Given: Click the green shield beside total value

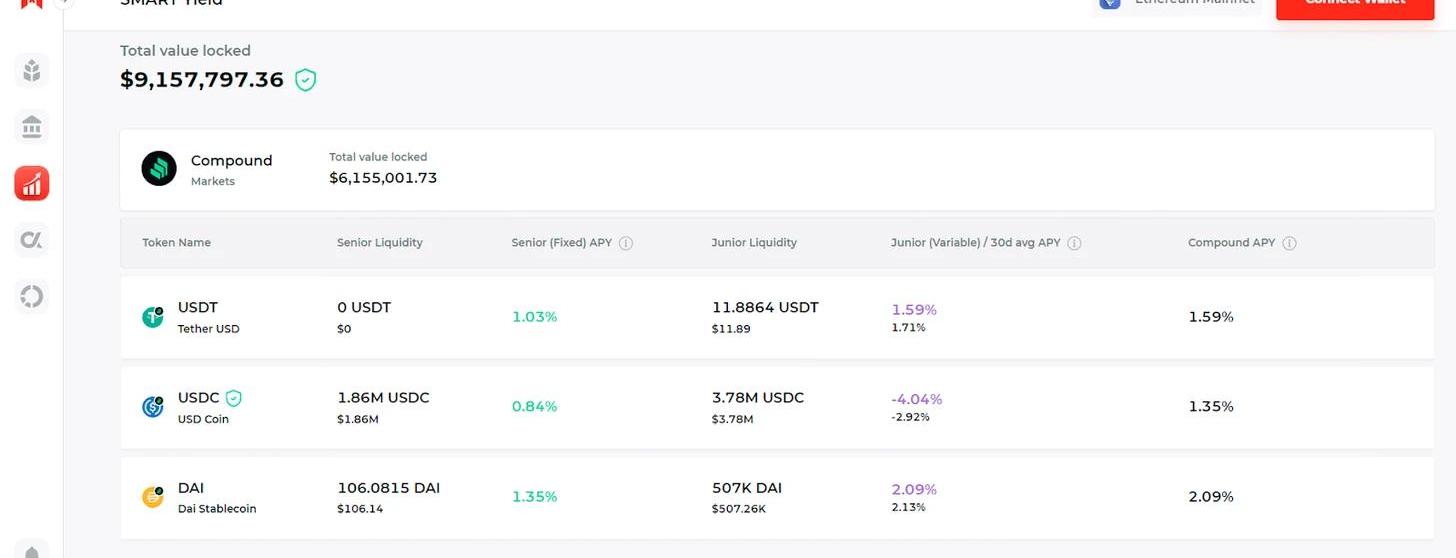Looking at the screenshot, I should [306, 80].
